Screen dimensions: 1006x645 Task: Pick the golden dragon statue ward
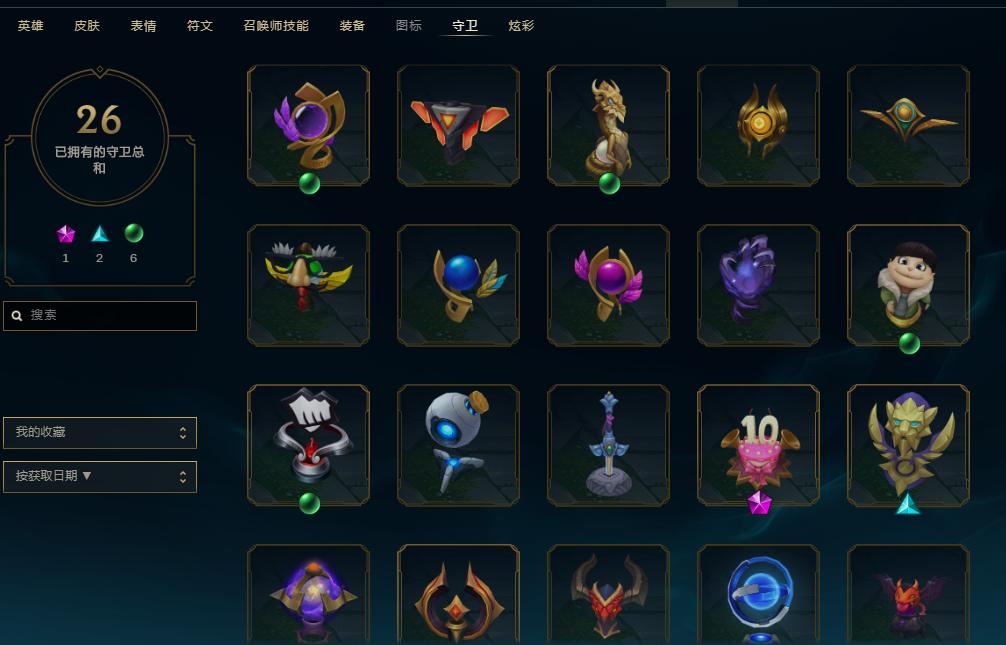pyautogui.click(x=608, y=126)
